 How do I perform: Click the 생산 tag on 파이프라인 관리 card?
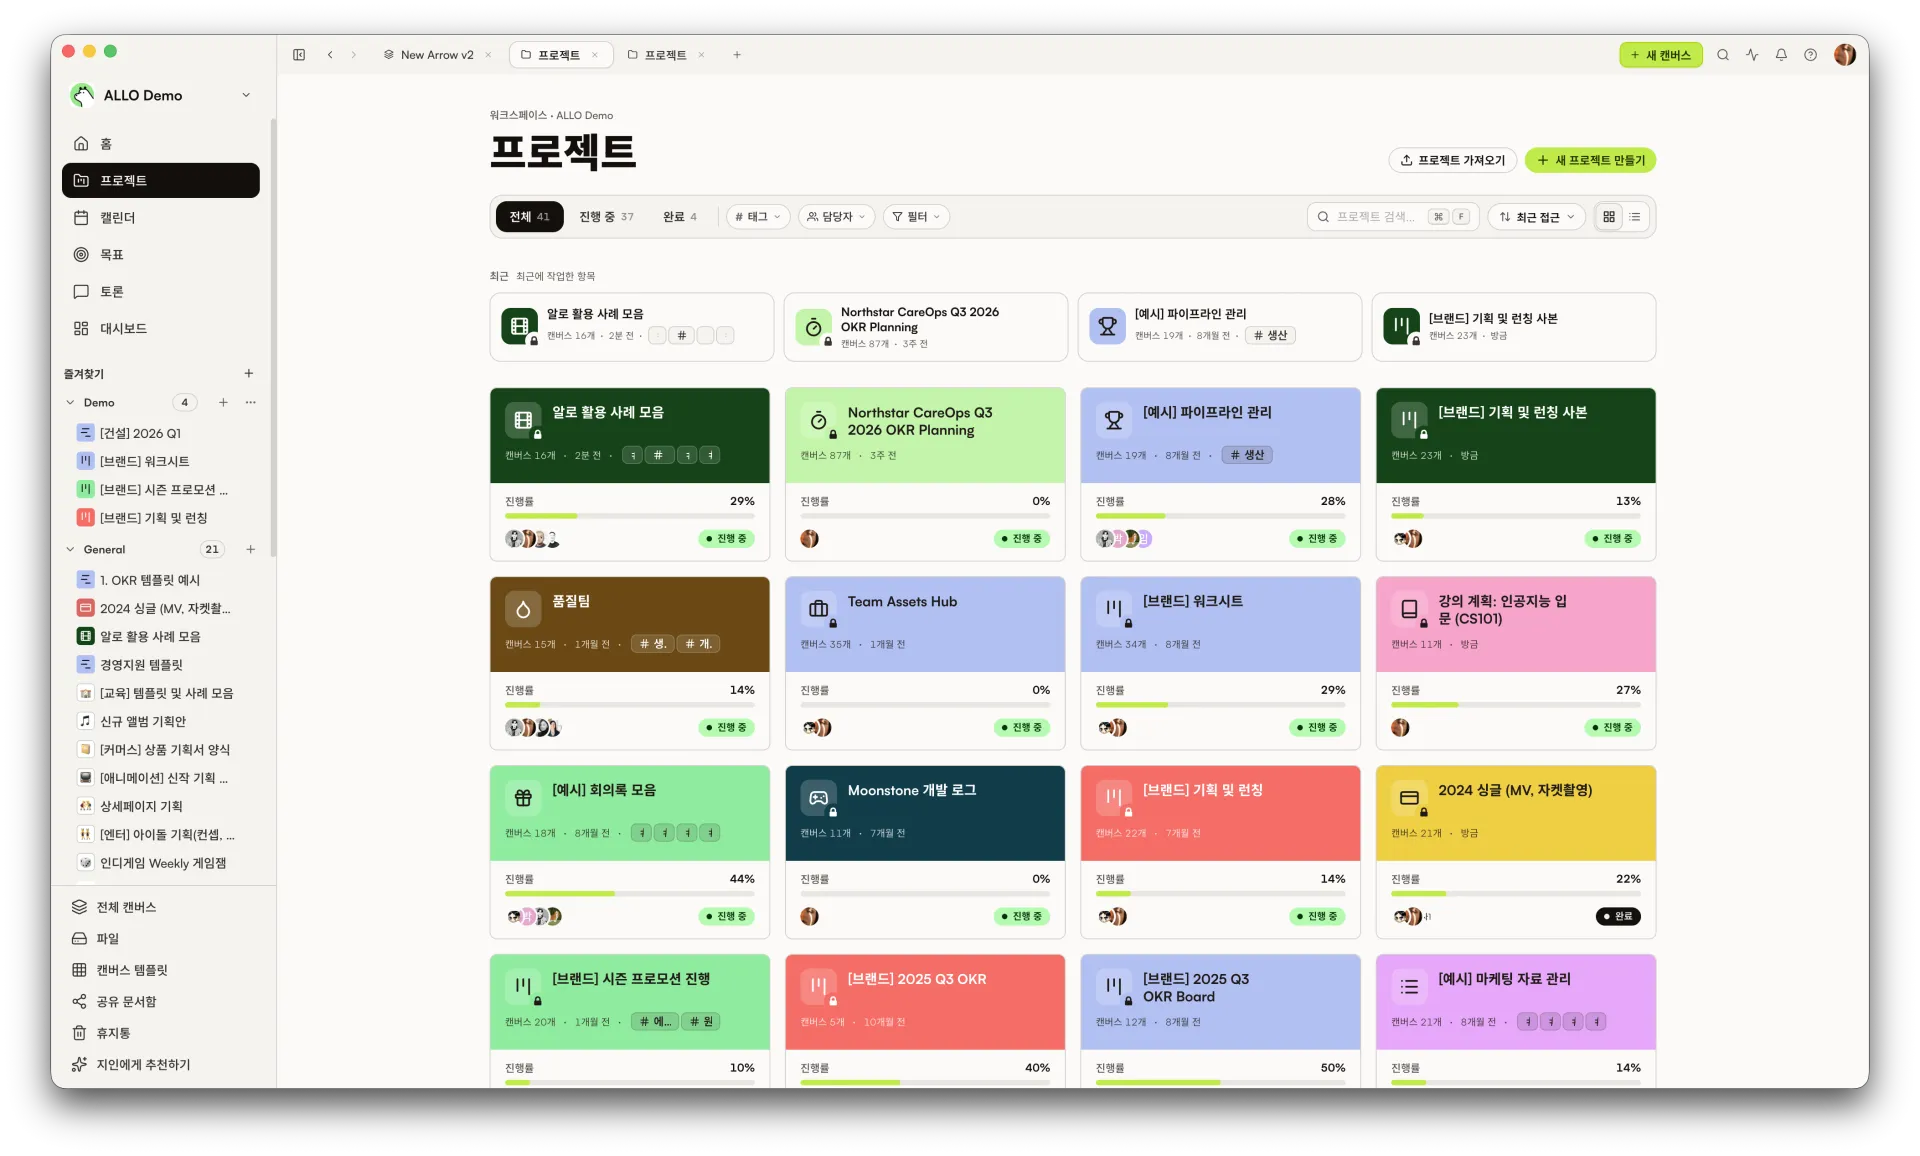pos(1247,455)
